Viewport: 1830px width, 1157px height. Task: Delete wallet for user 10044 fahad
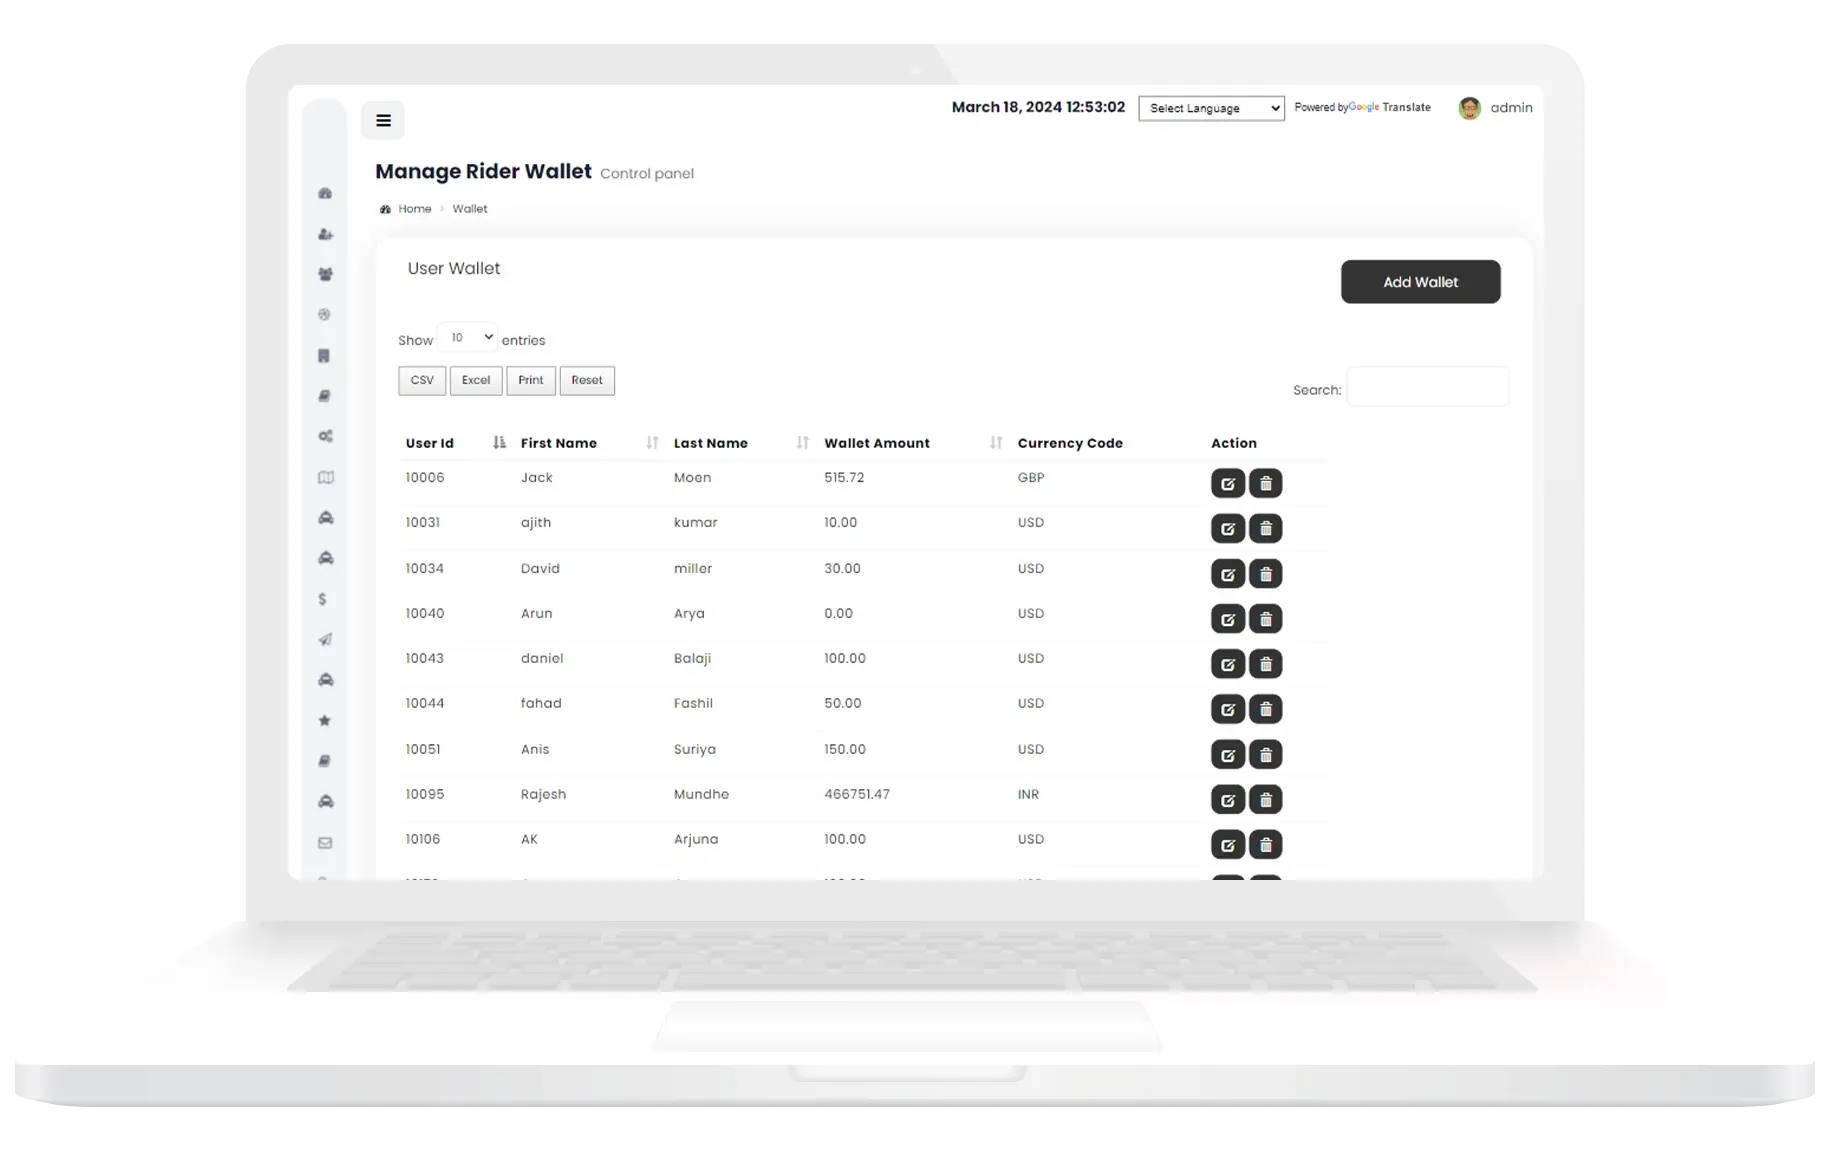point(1266,709)
